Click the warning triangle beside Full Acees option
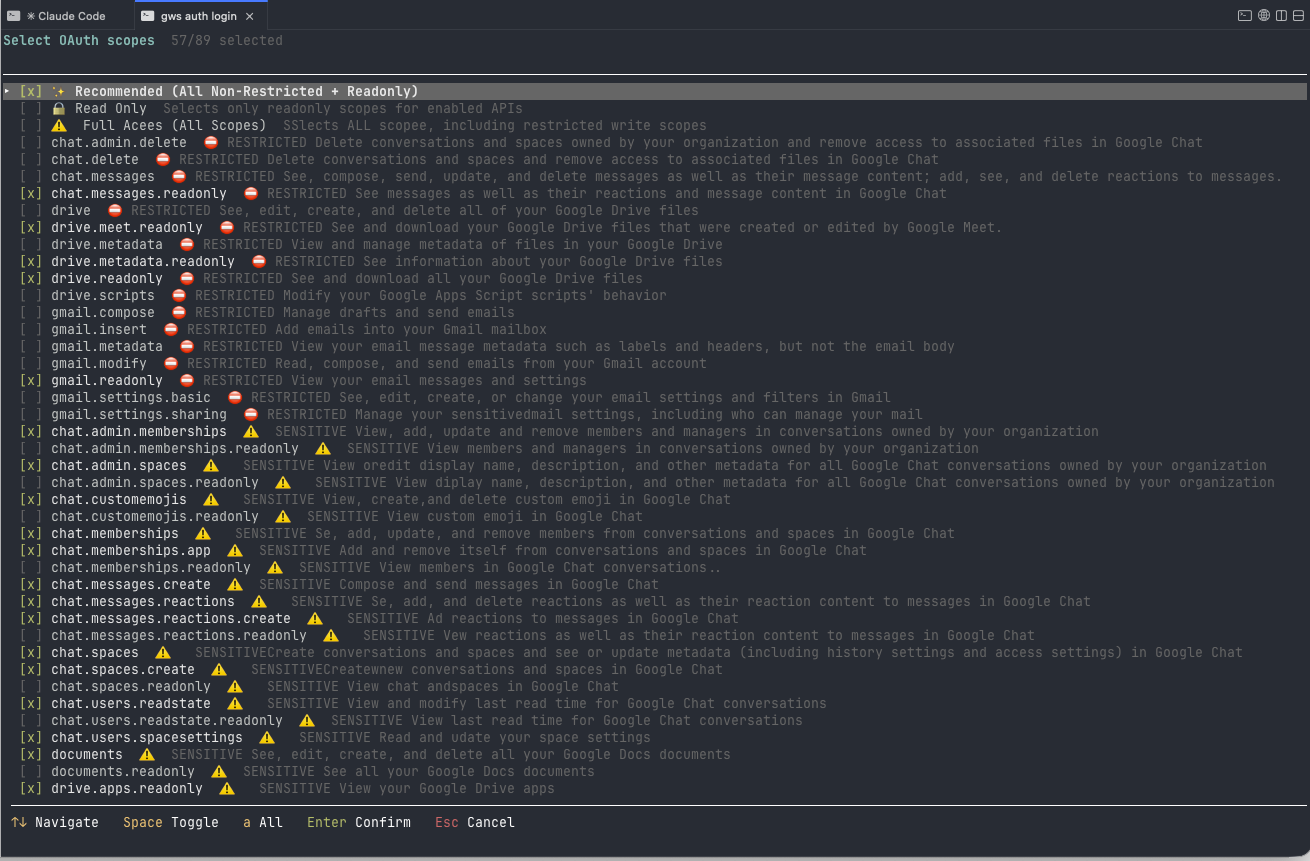The width and height of the screenshot is (1310, 861). click(x=60, y=125)
